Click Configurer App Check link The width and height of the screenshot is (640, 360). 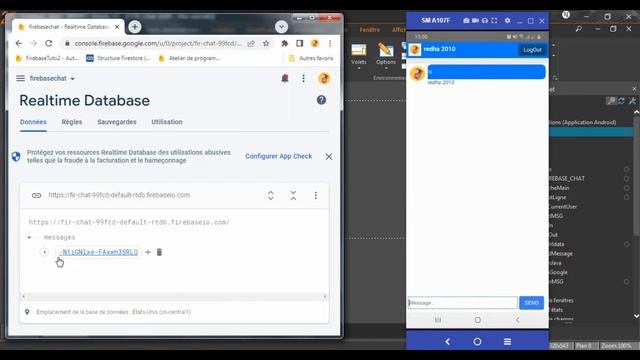coord(278,156)
